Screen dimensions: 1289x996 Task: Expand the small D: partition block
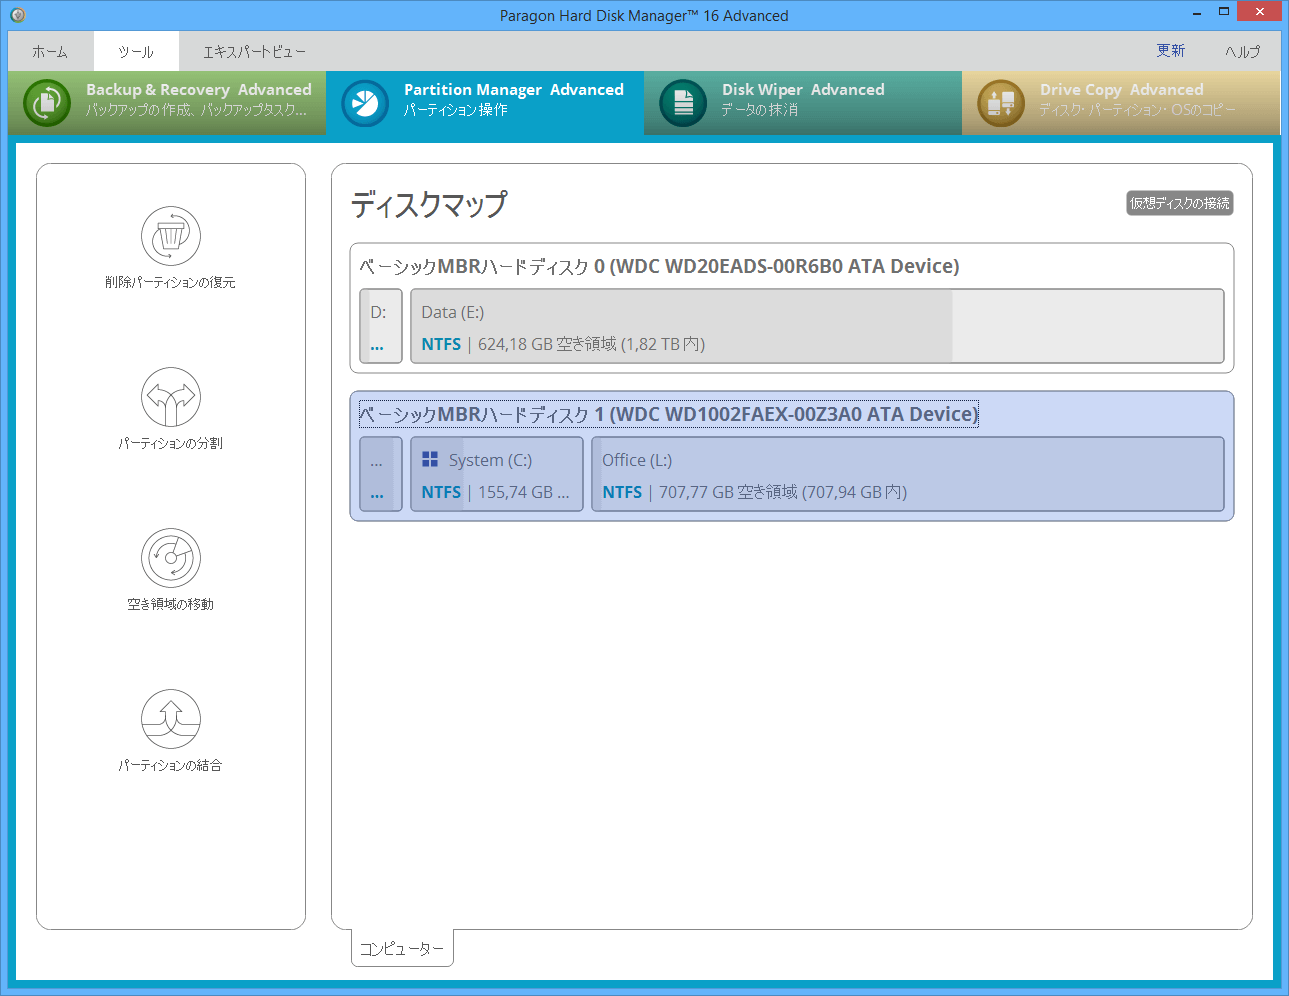pyautogui.click(x=380, y=327)
